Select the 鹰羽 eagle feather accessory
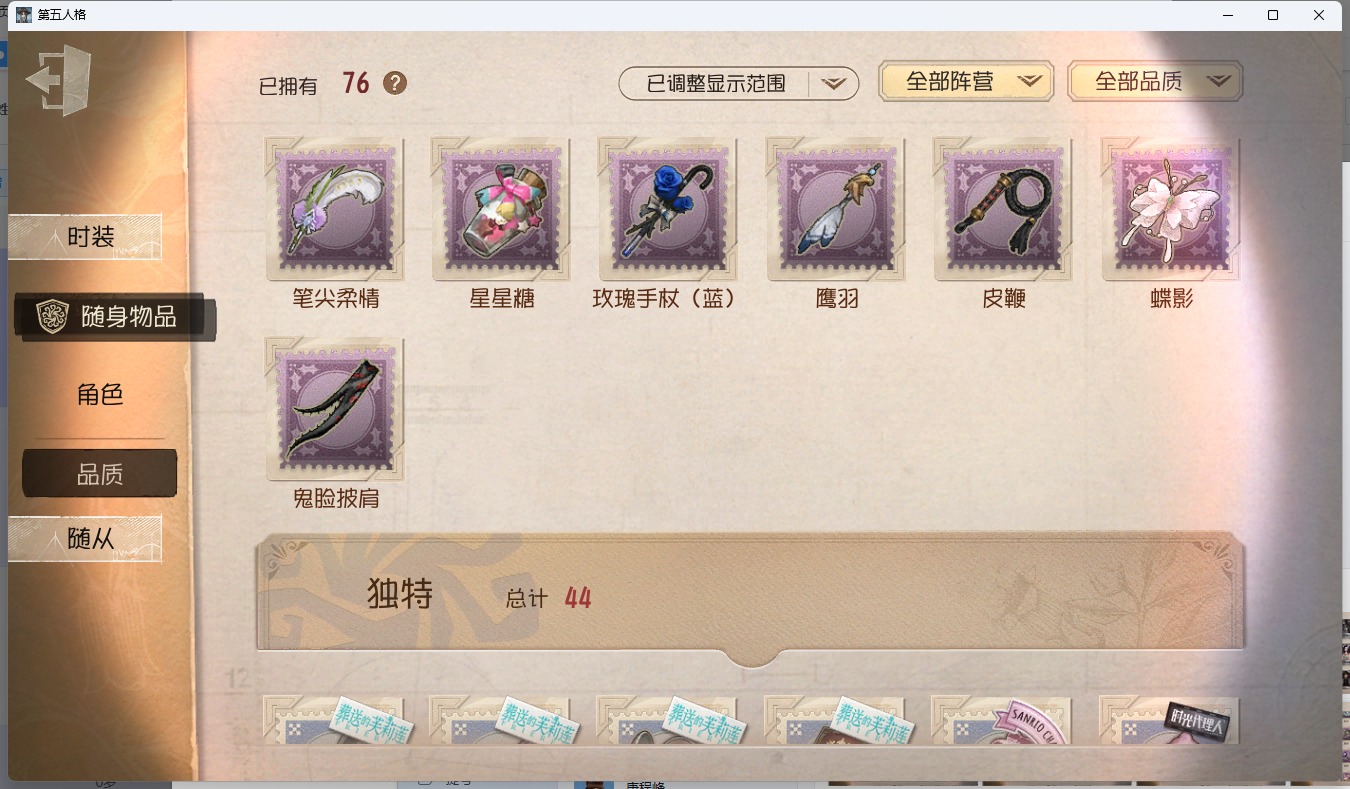 836,209
